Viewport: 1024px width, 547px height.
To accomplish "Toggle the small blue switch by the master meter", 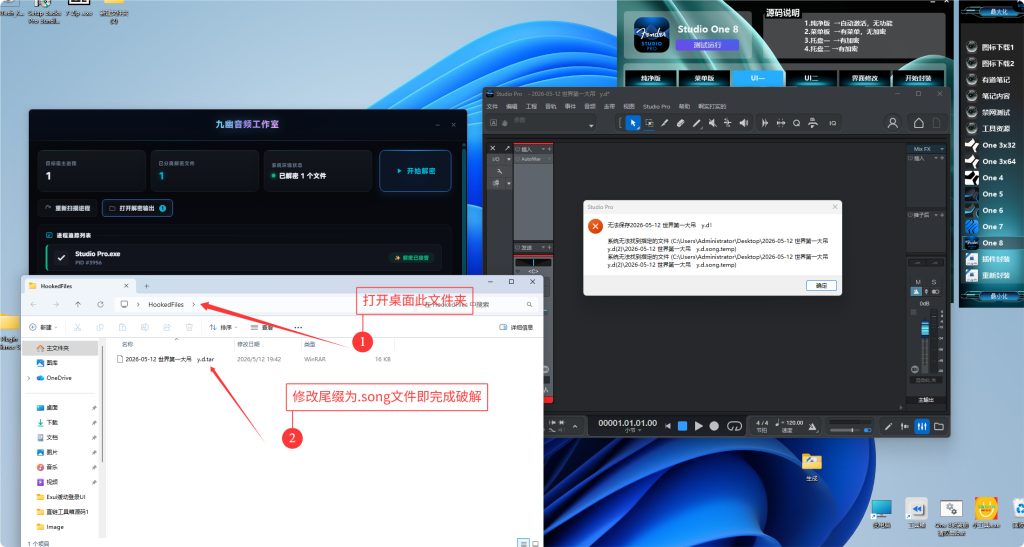I will click(x=867, y=430).
